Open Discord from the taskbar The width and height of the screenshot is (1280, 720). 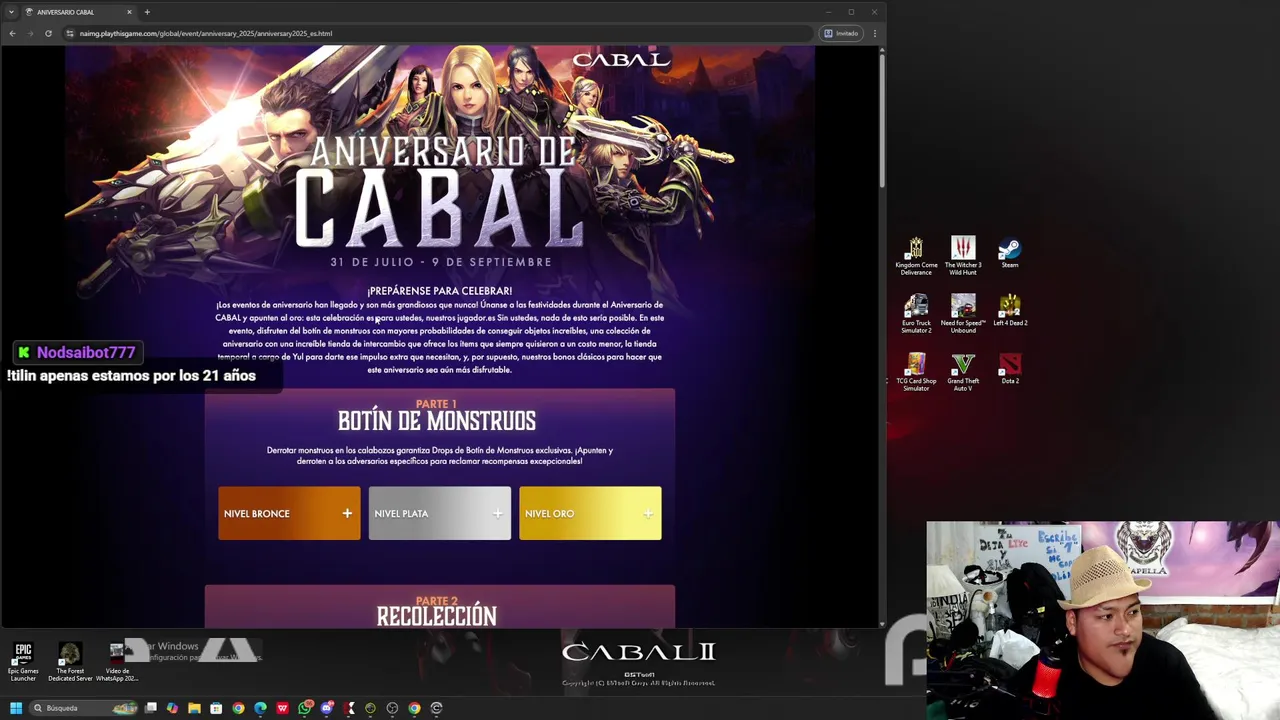click(326, 708)
